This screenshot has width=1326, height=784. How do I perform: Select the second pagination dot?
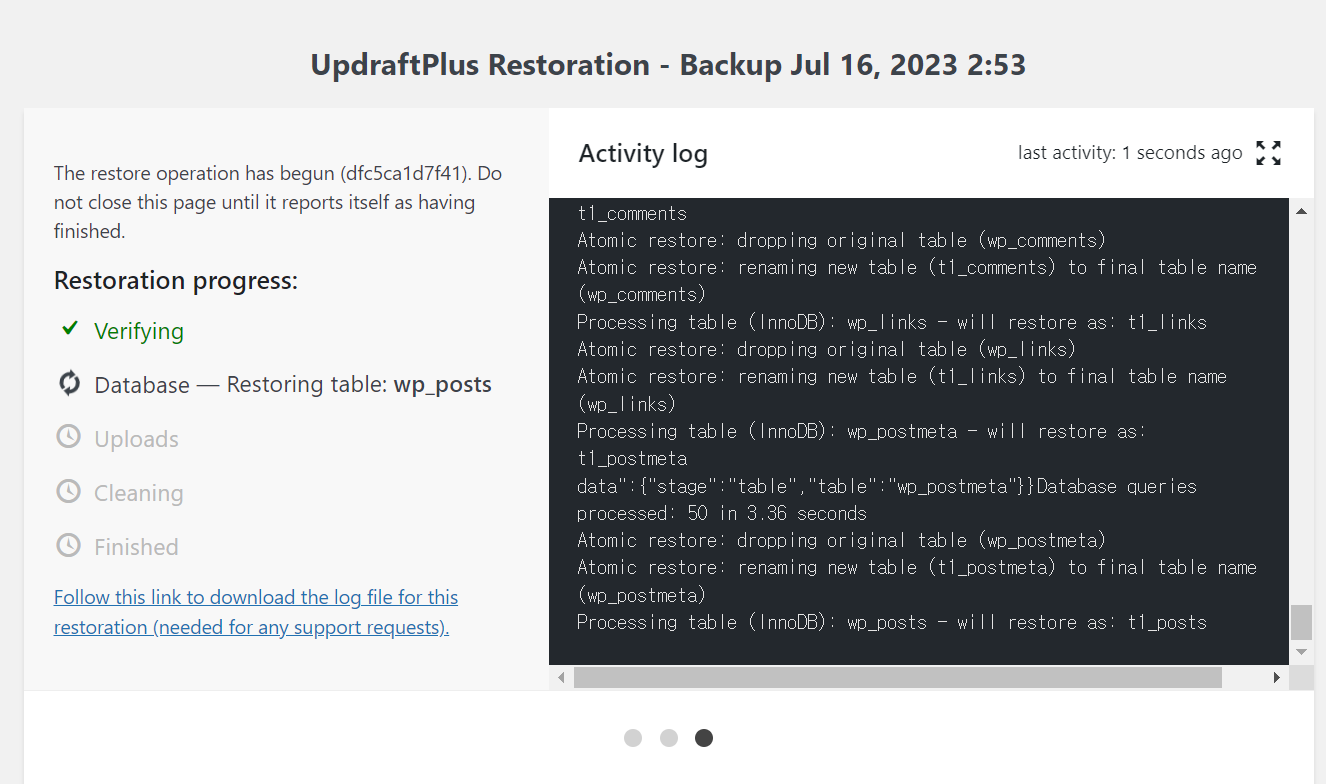tap(669, 738)
